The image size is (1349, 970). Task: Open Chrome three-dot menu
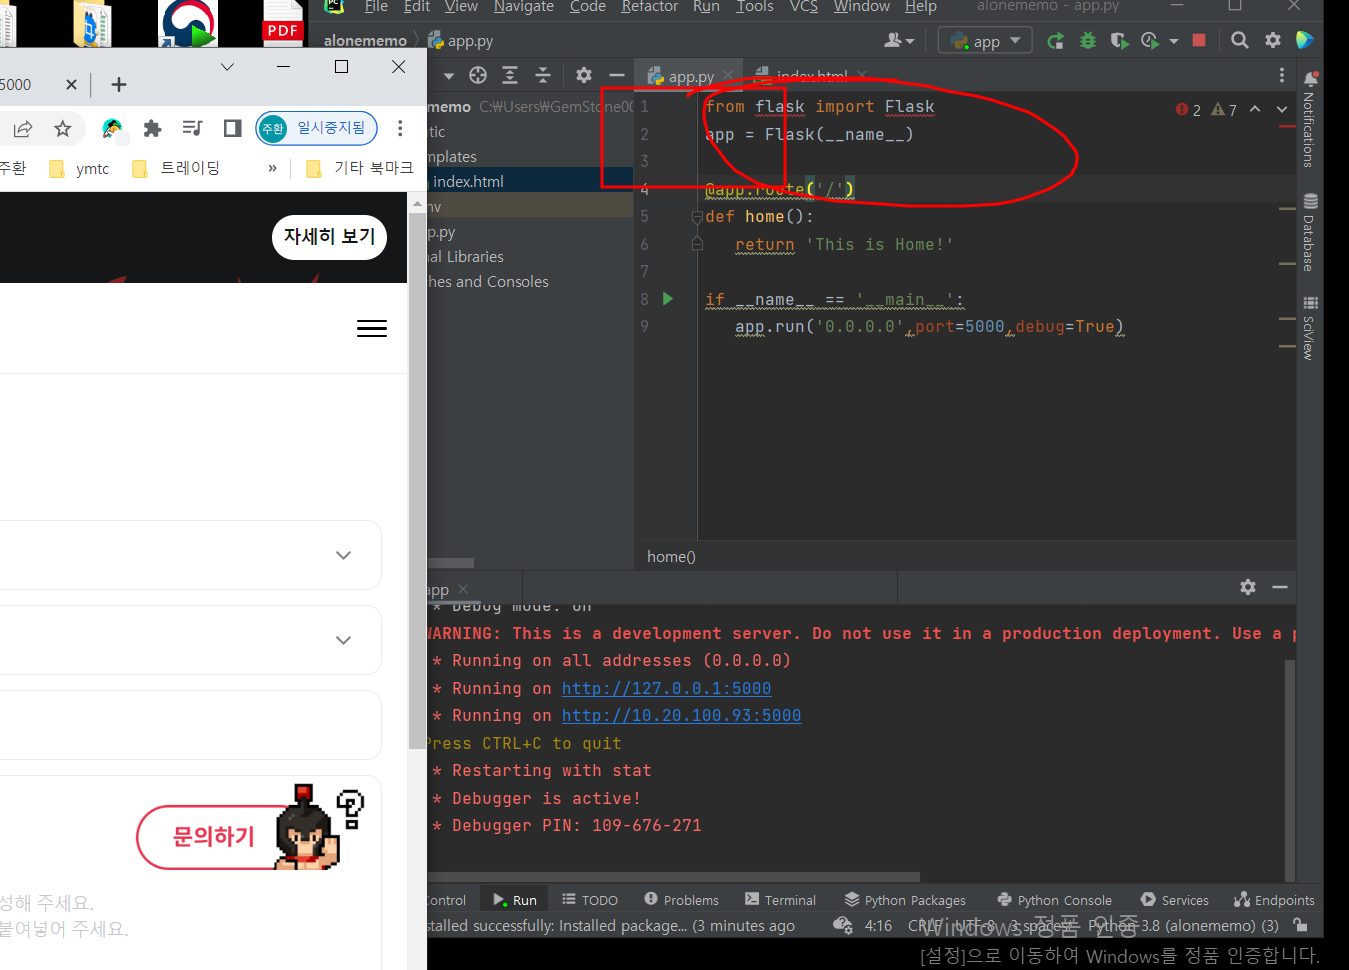pos(400,128)
